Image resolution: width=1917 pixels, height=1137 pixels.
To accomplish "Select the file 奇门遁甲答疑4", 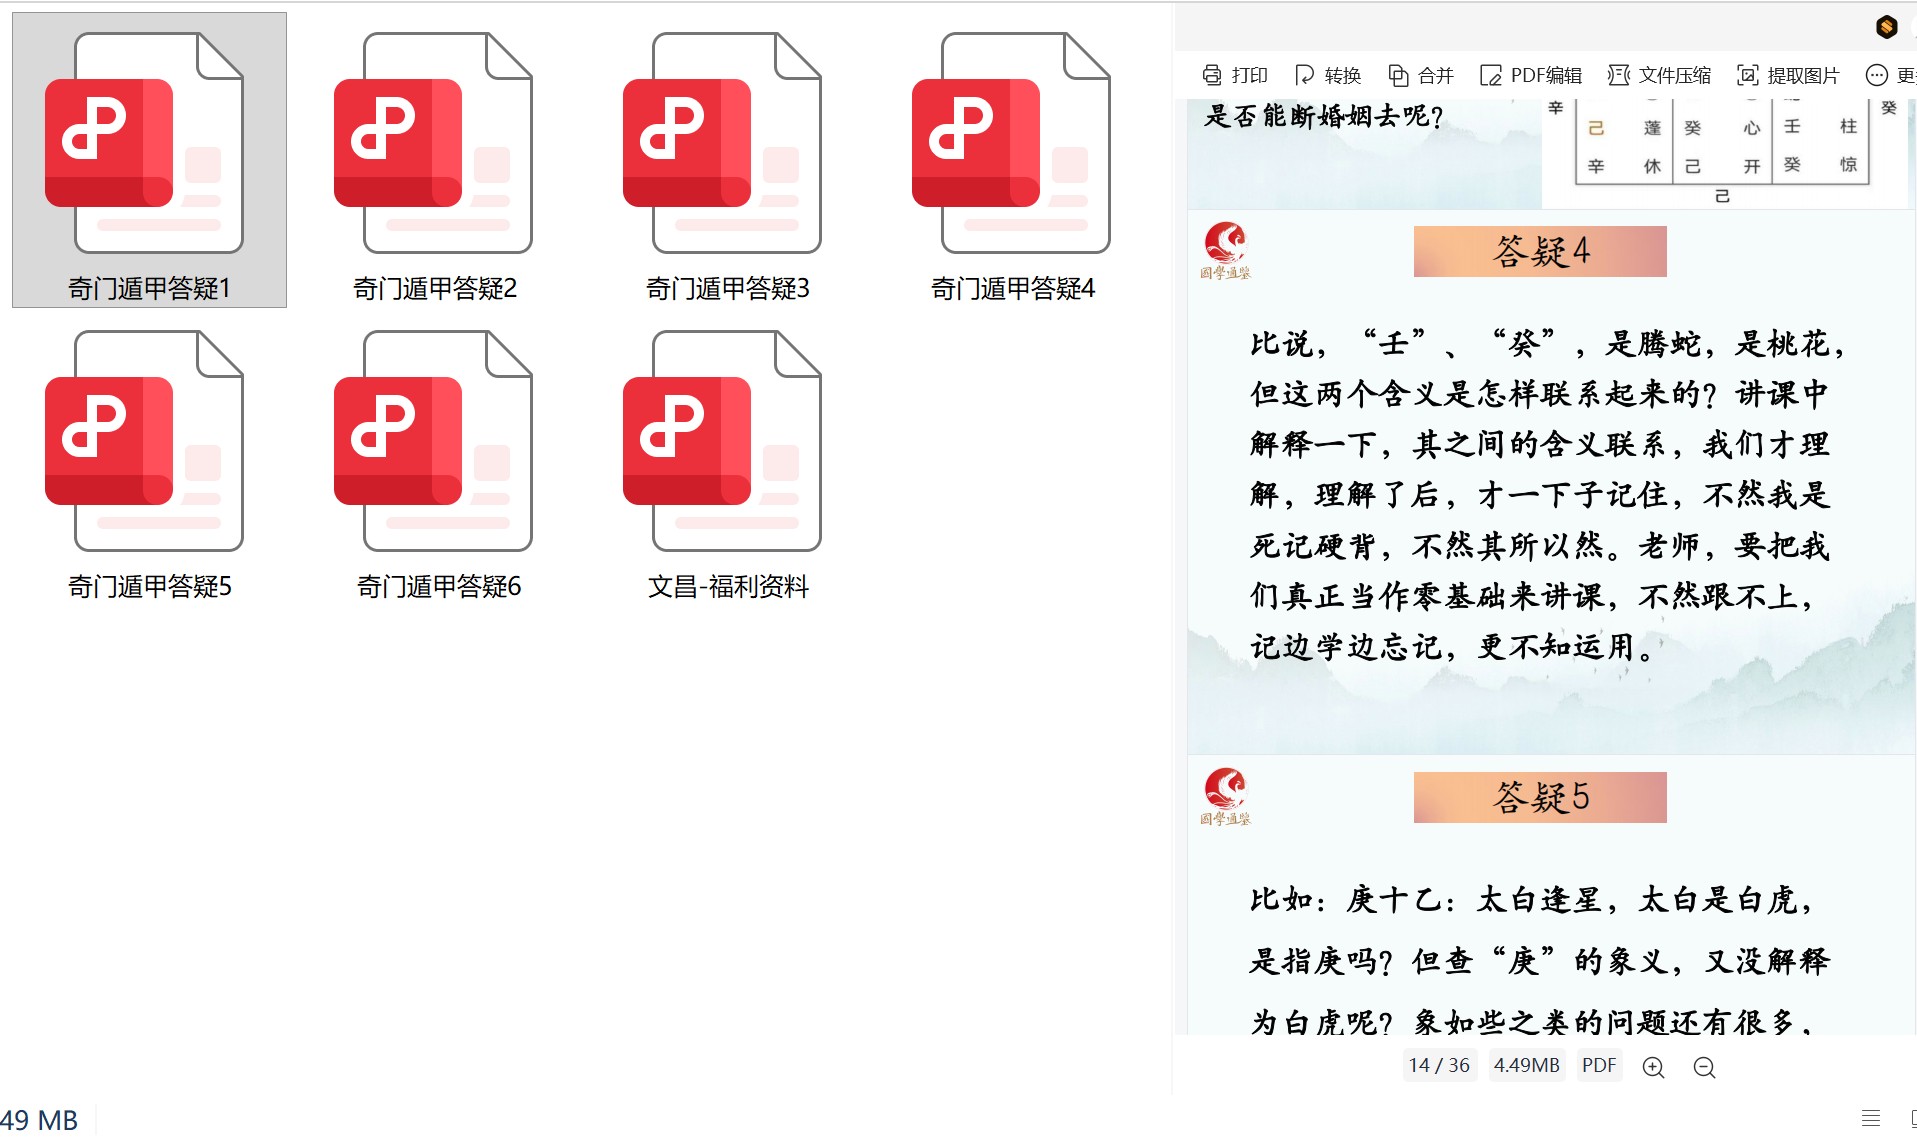I will point(1013,160).
